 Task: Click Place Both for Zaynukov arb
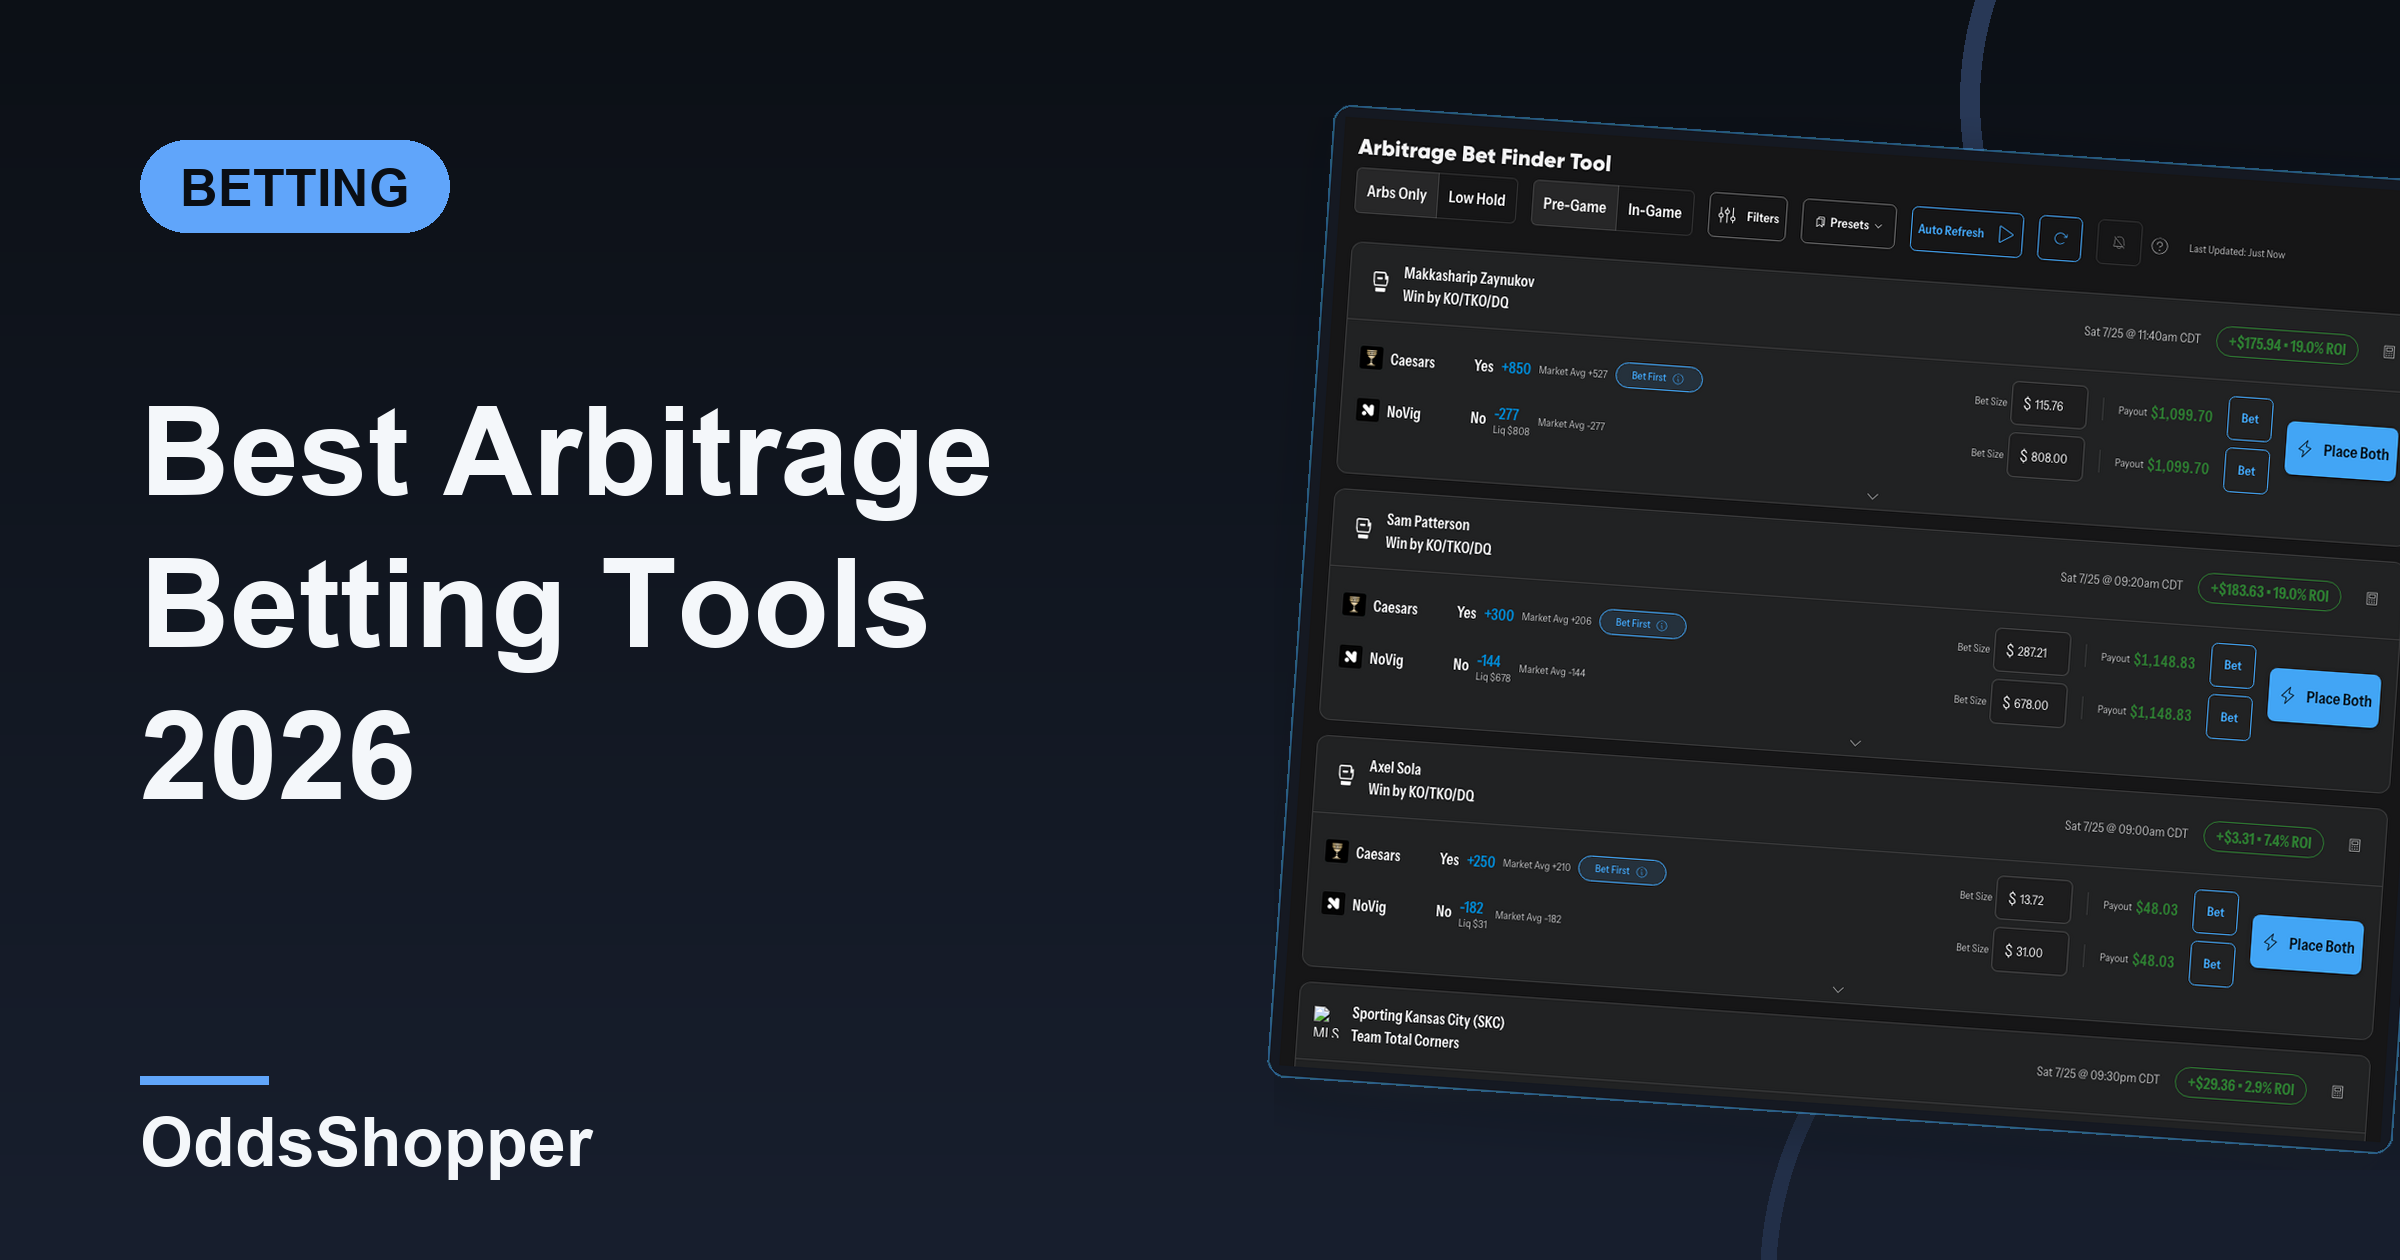[x=2342, y=451]
